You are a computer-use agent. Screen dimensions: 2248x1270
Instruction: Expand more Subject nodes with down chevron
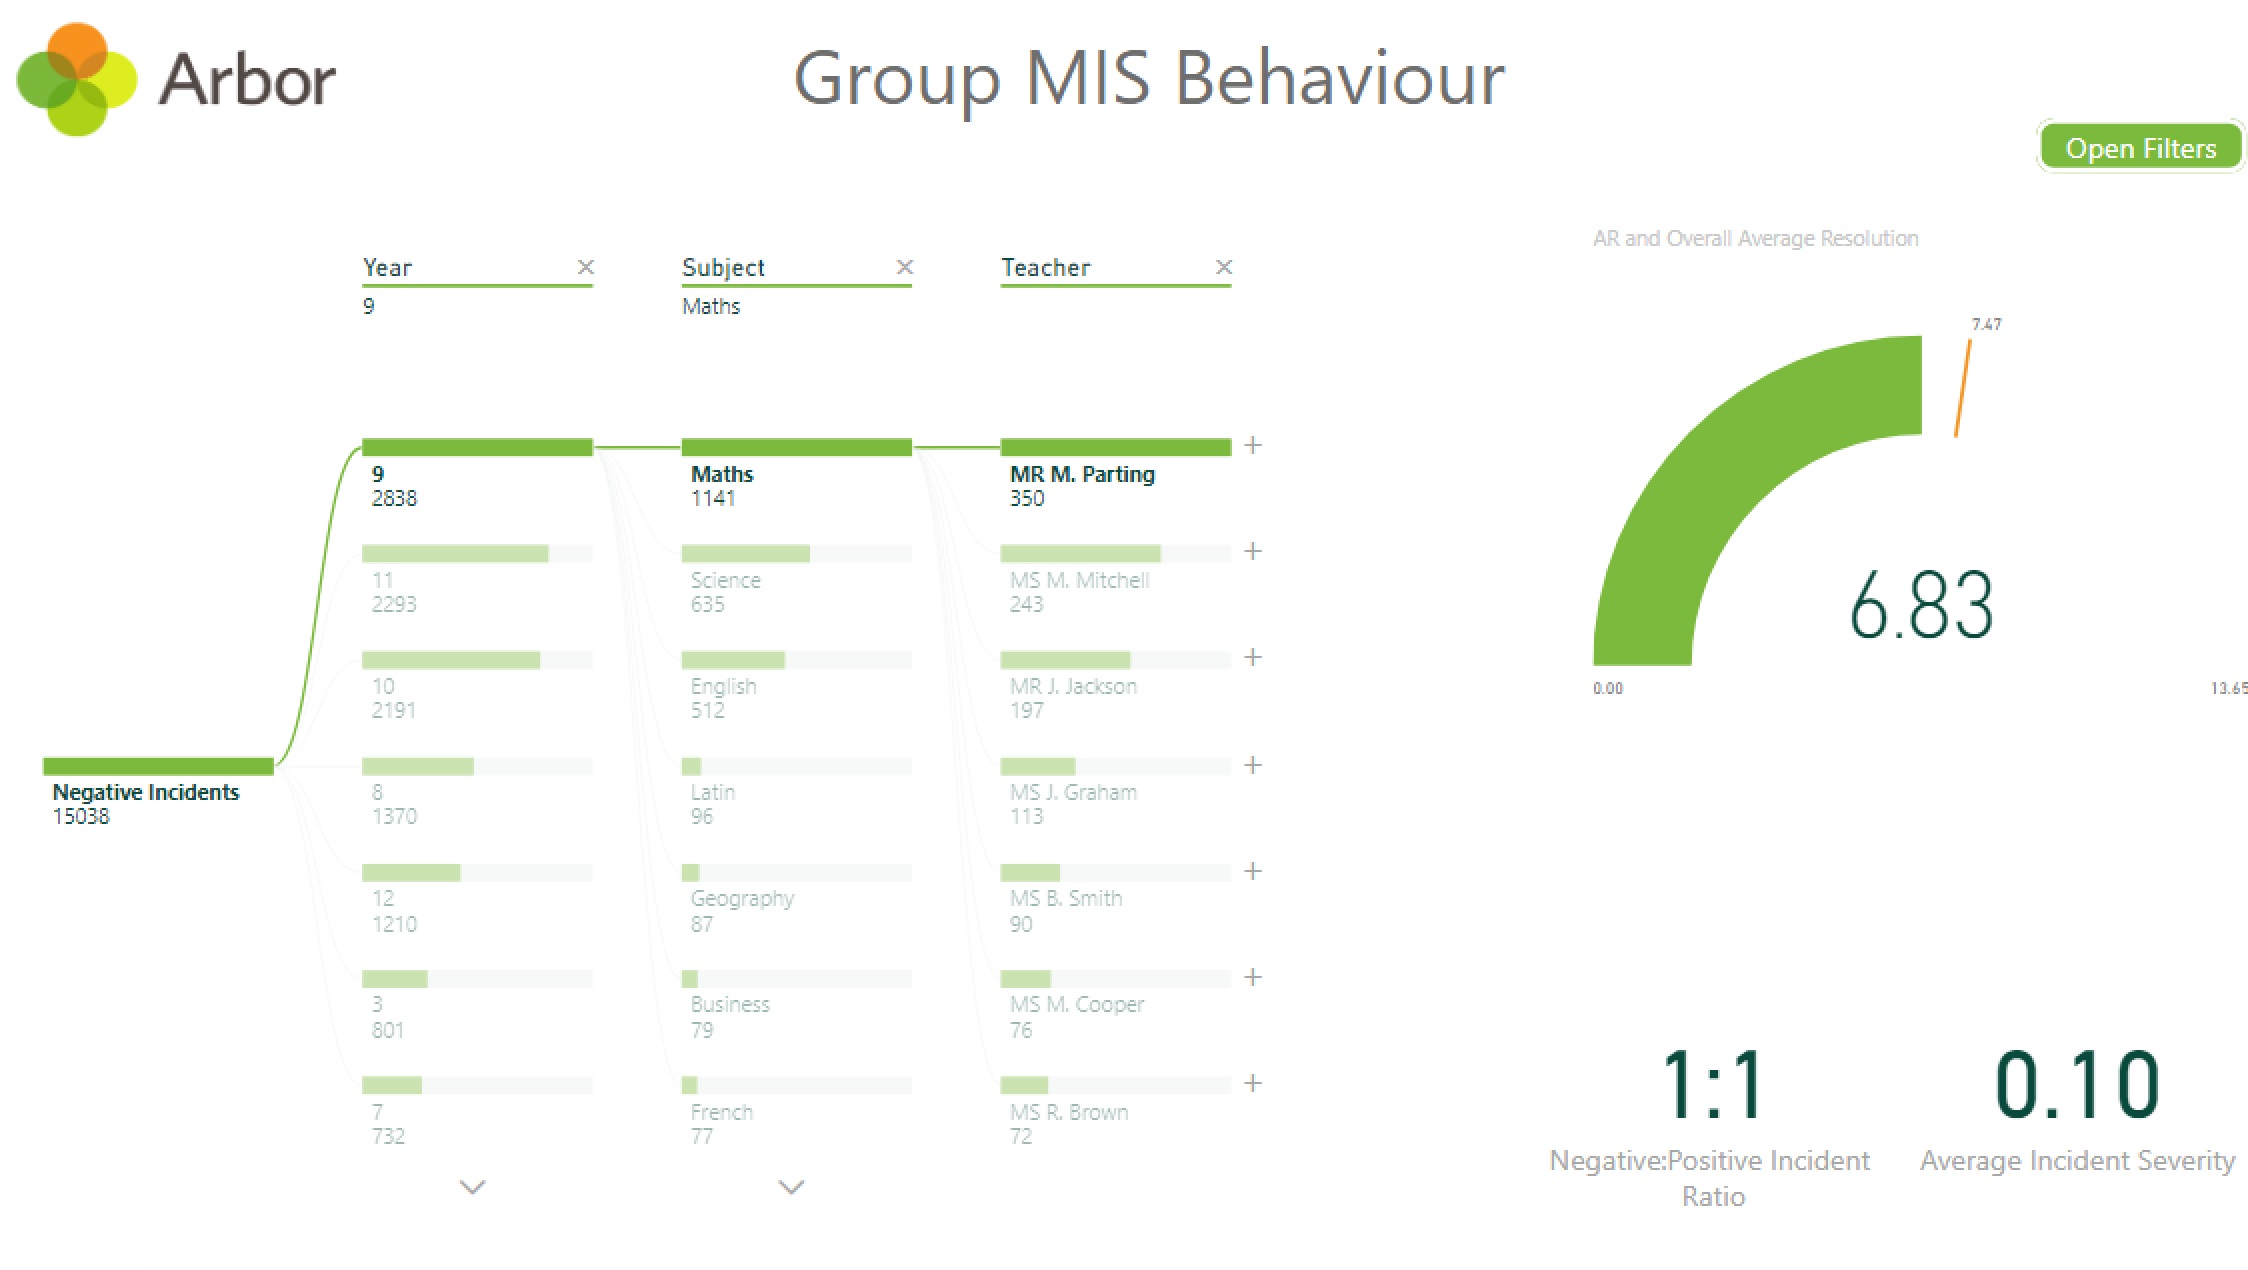(791, 1187)
